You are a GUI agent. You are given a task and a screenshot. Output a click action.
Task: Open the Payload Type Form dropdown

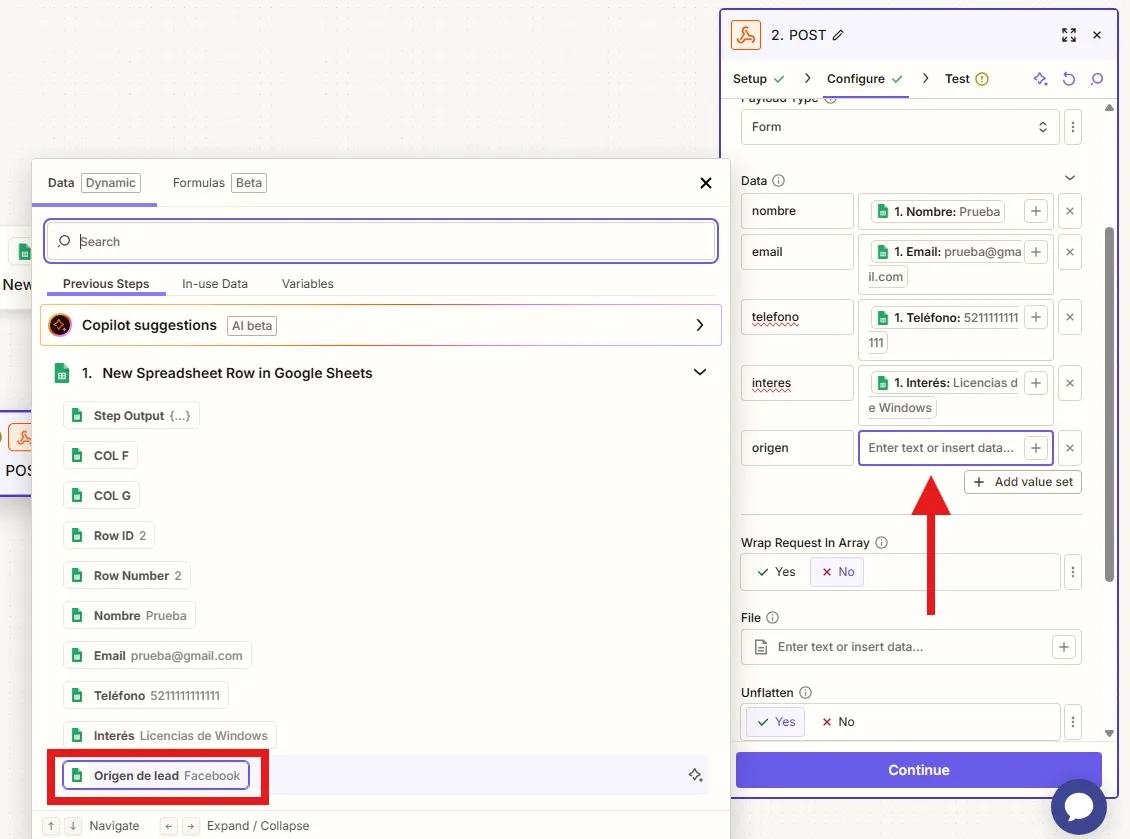(900, 127)
